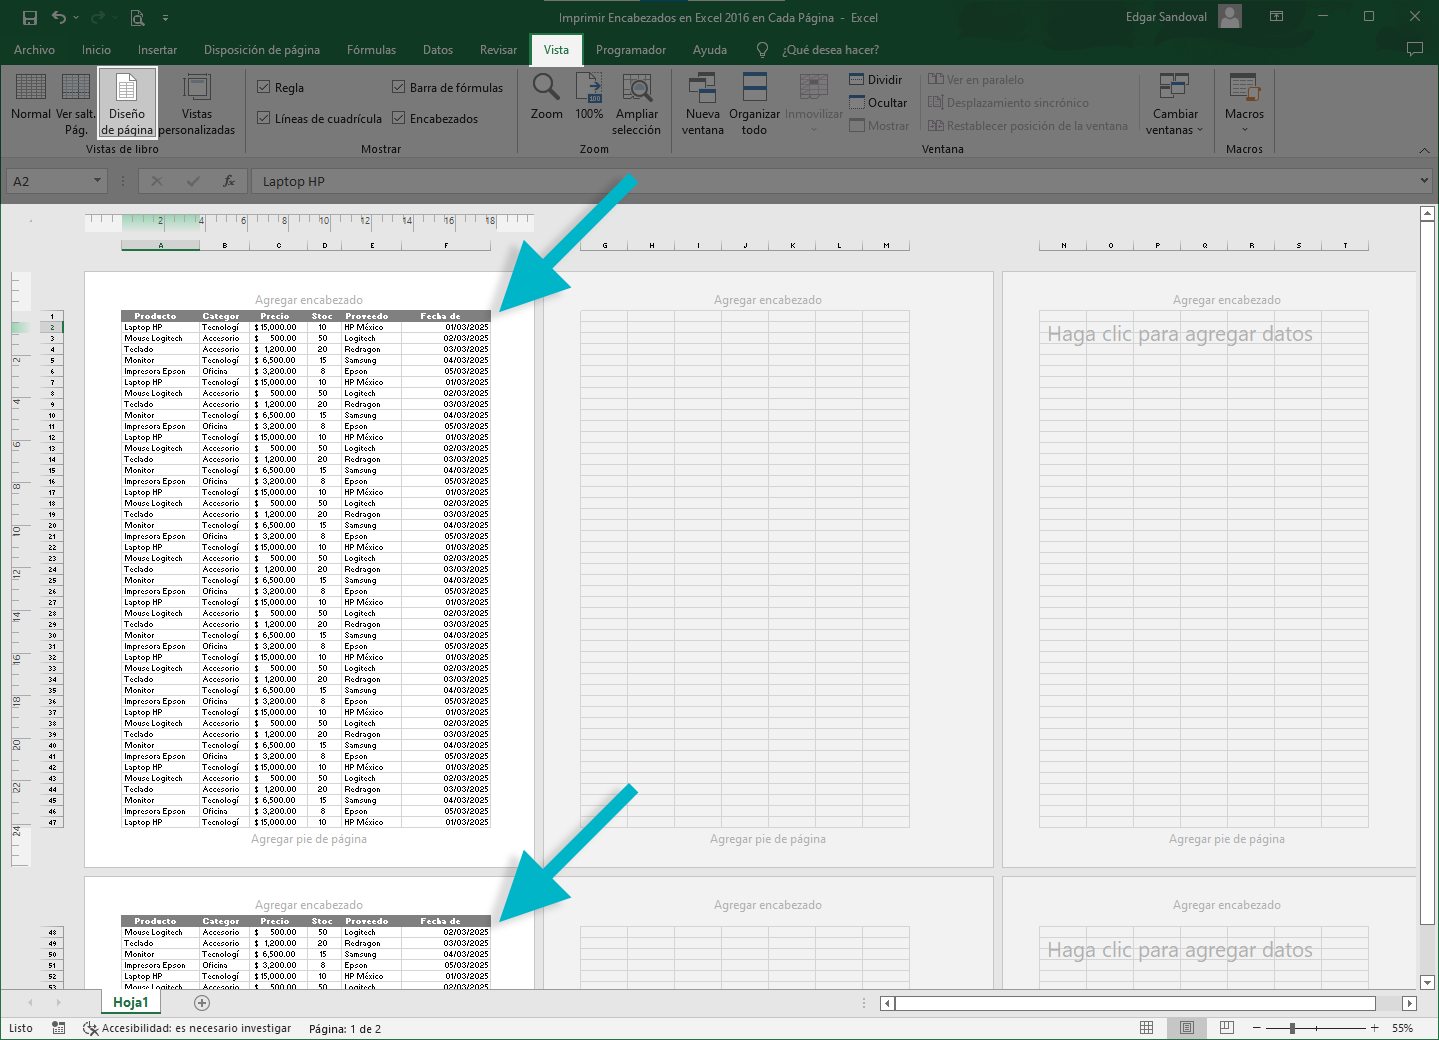Toggle Barra de fórmulas checkbox
Image resolution: width=1439 pixels, height=1040 pixels.
399,88
